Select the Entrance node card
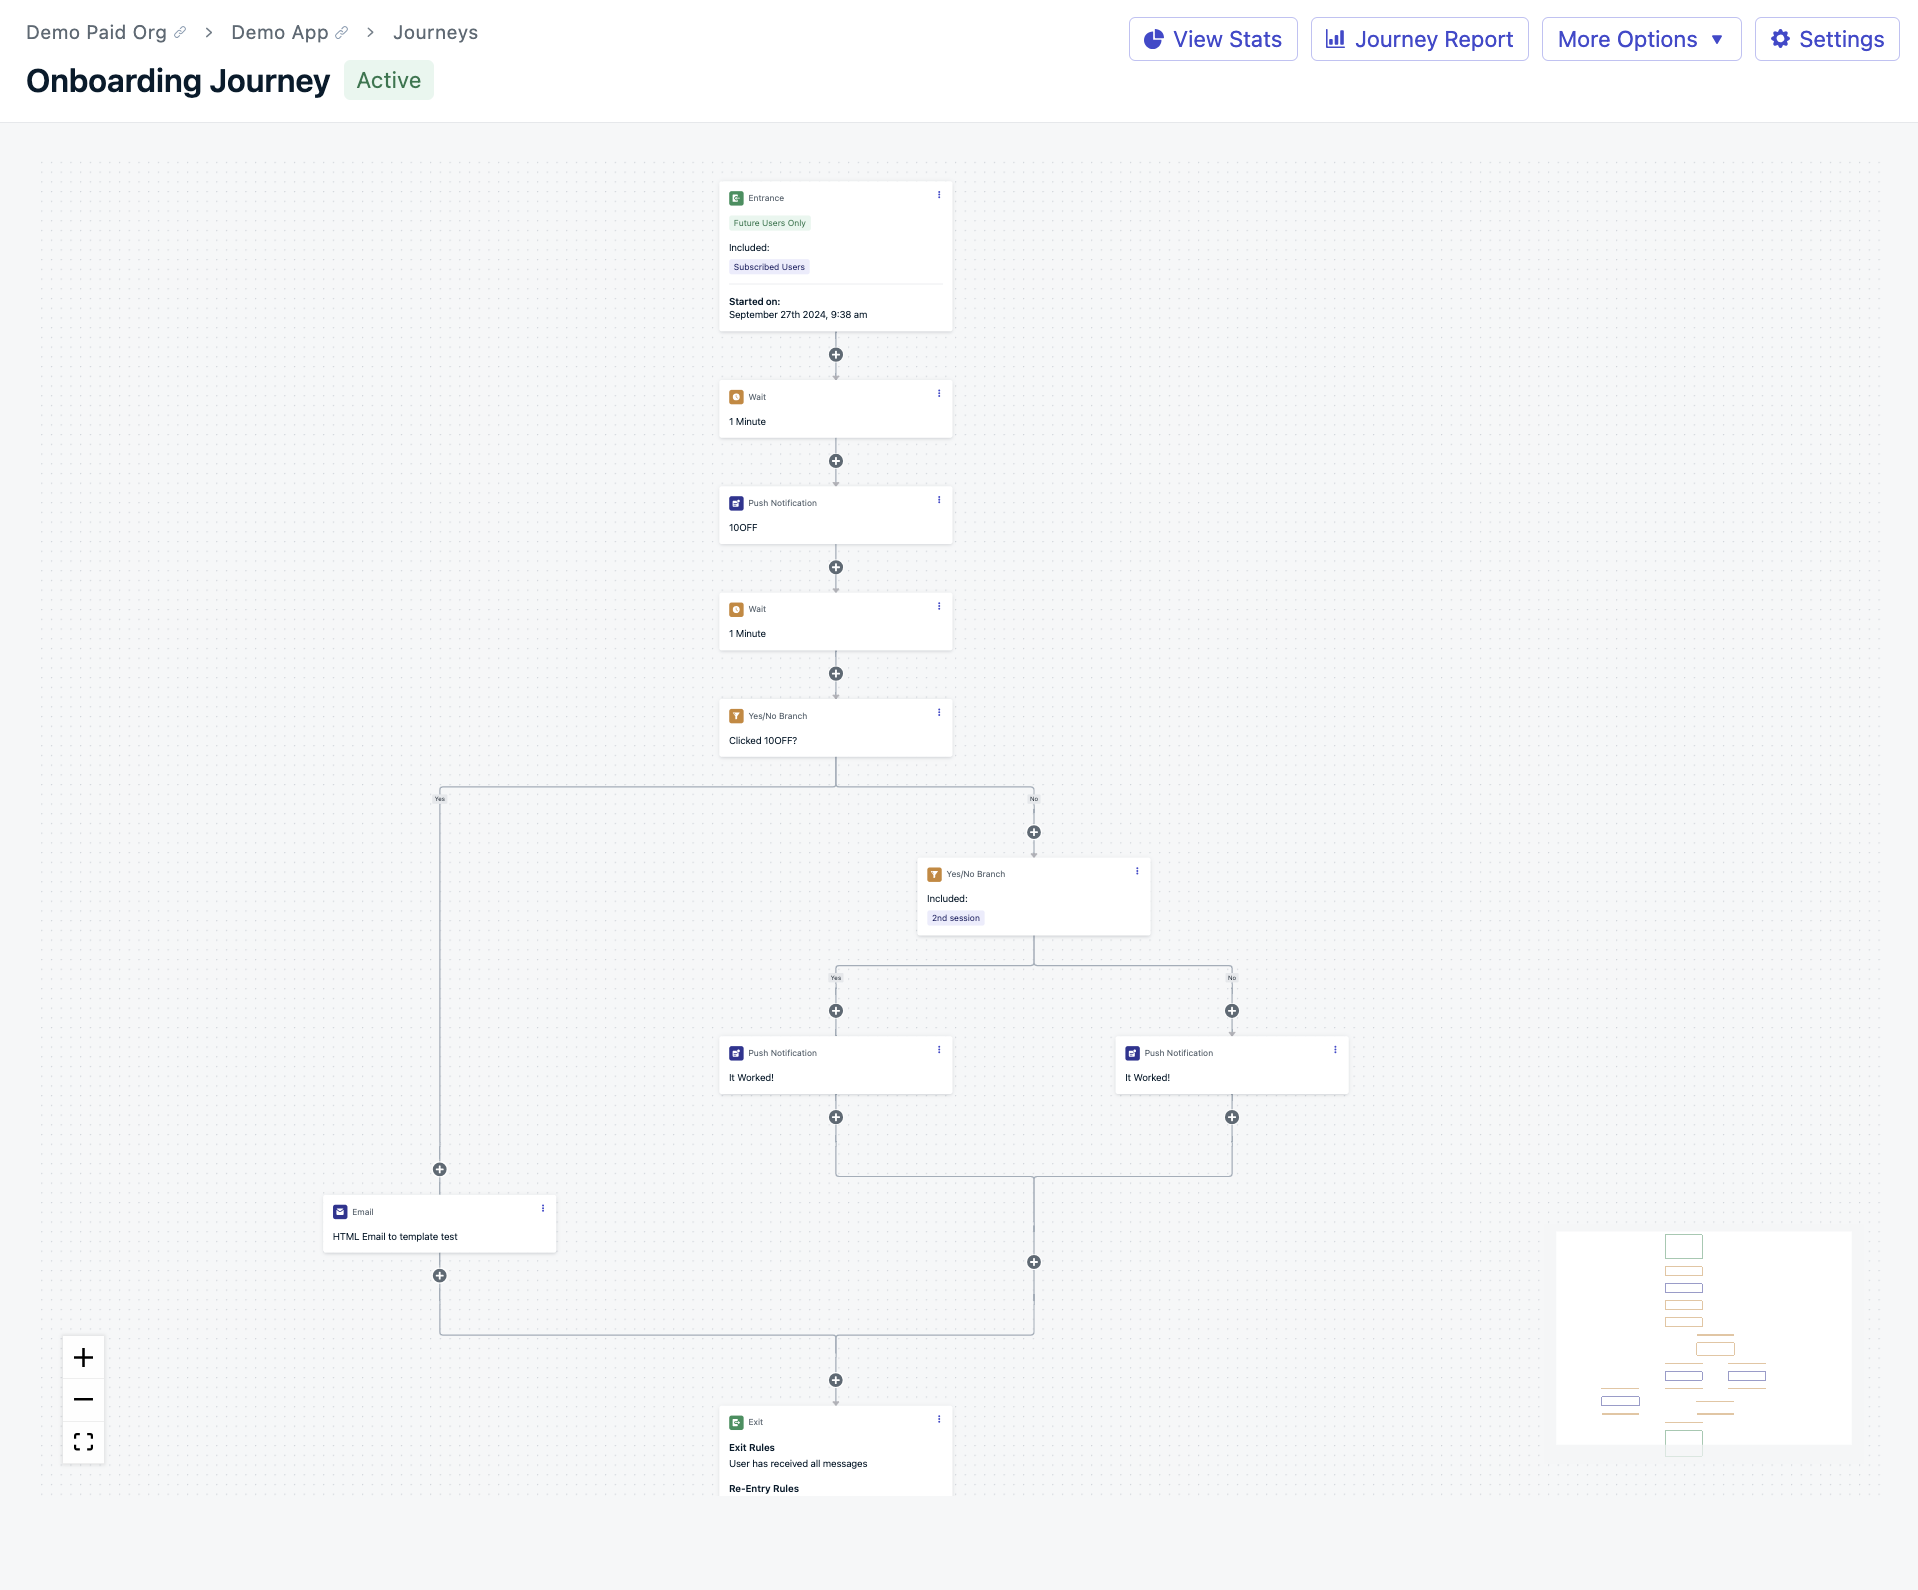 [x=836, y=256]
